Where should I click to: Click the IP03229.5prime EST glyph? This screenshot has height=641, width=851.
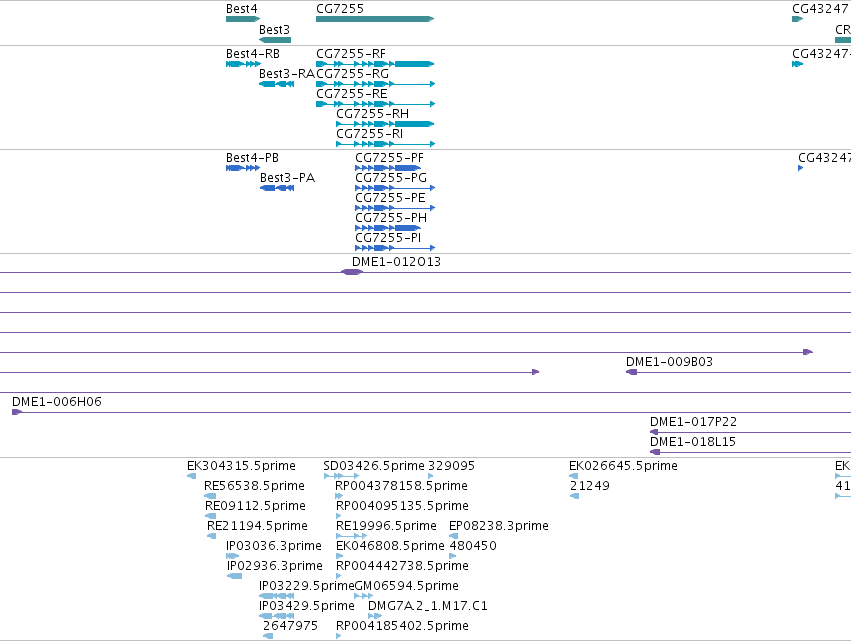click(276, 596)
